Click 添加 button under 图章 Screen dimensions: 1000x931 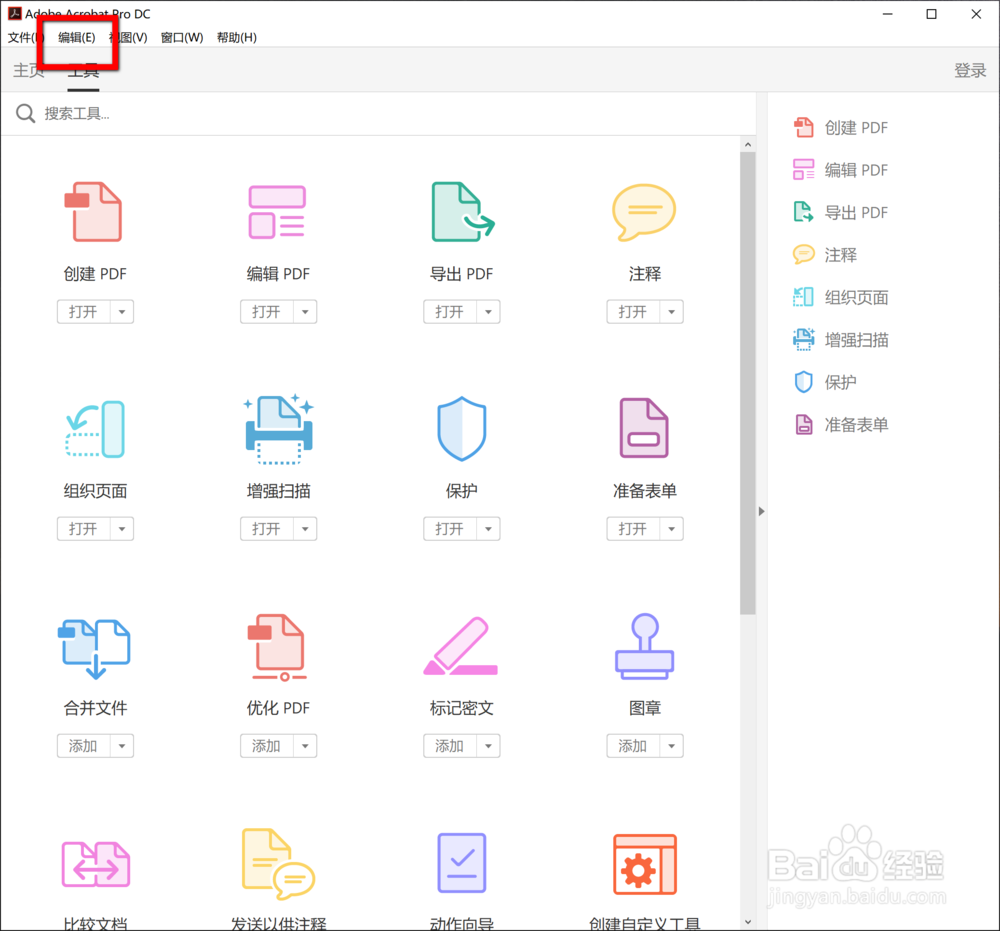pyautogui.click(x=633, y=745)
